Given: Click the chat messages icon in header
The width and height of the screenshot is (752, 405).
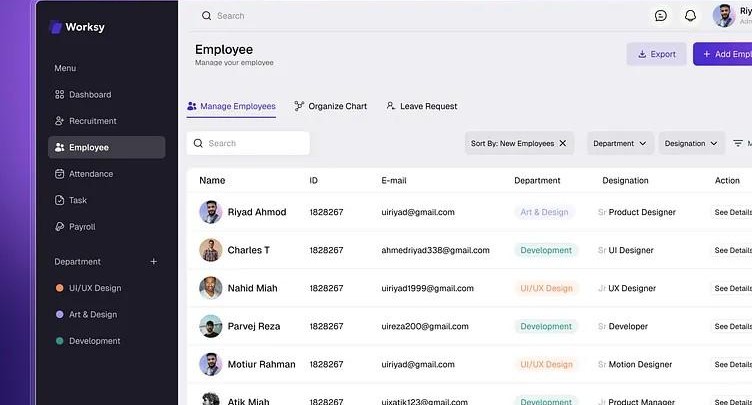Looking at the screenshot, I should 661,16.
